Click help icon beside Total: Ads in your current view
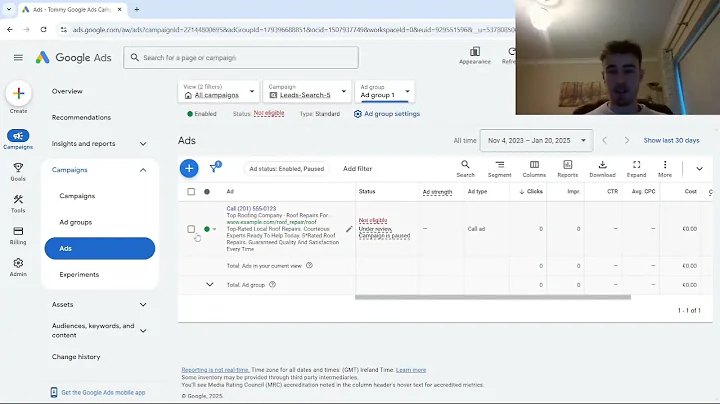Screen dimensions: 720x404 [309, 265]
